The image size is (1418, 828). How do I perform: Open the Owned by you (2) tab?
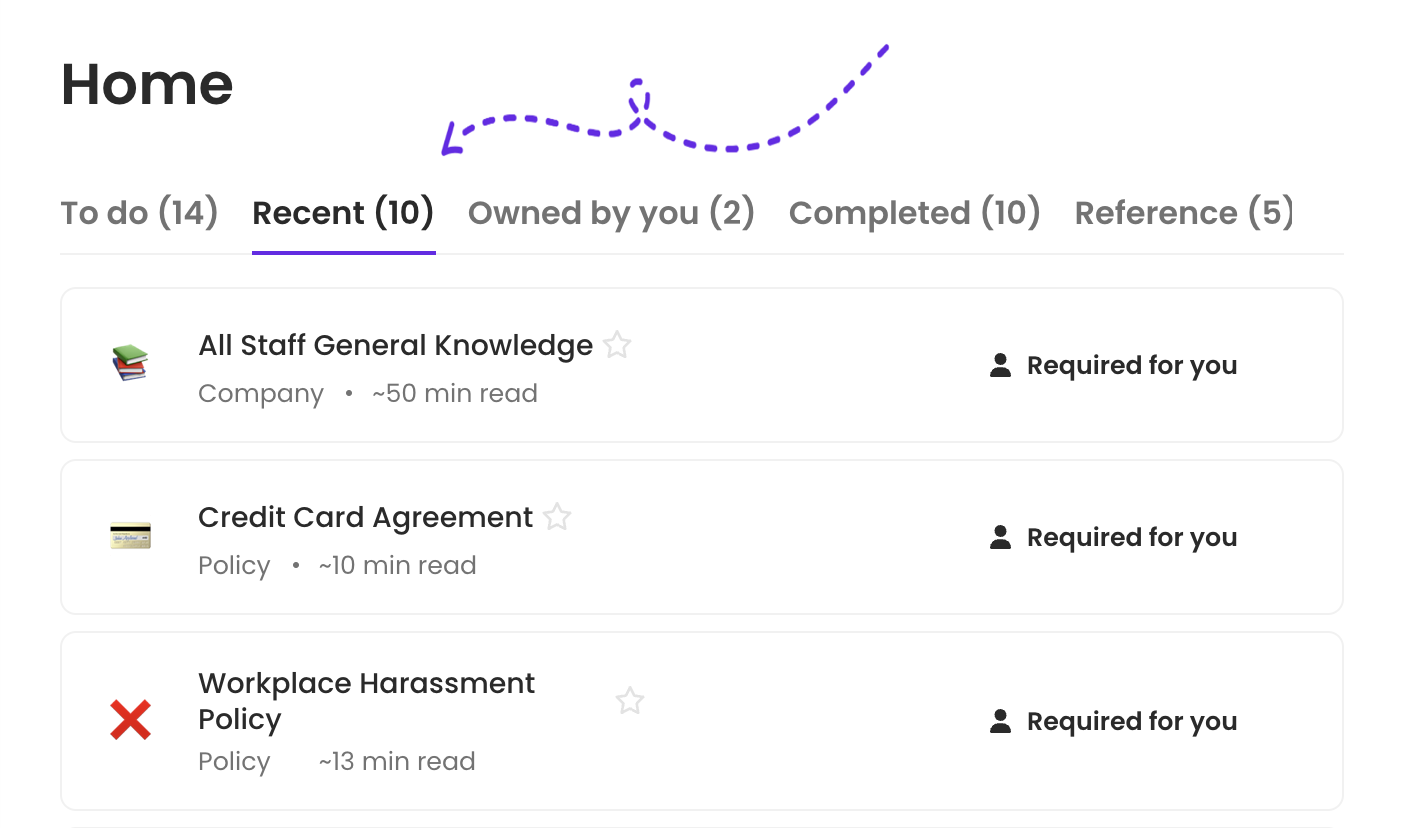tap(611, 213)
